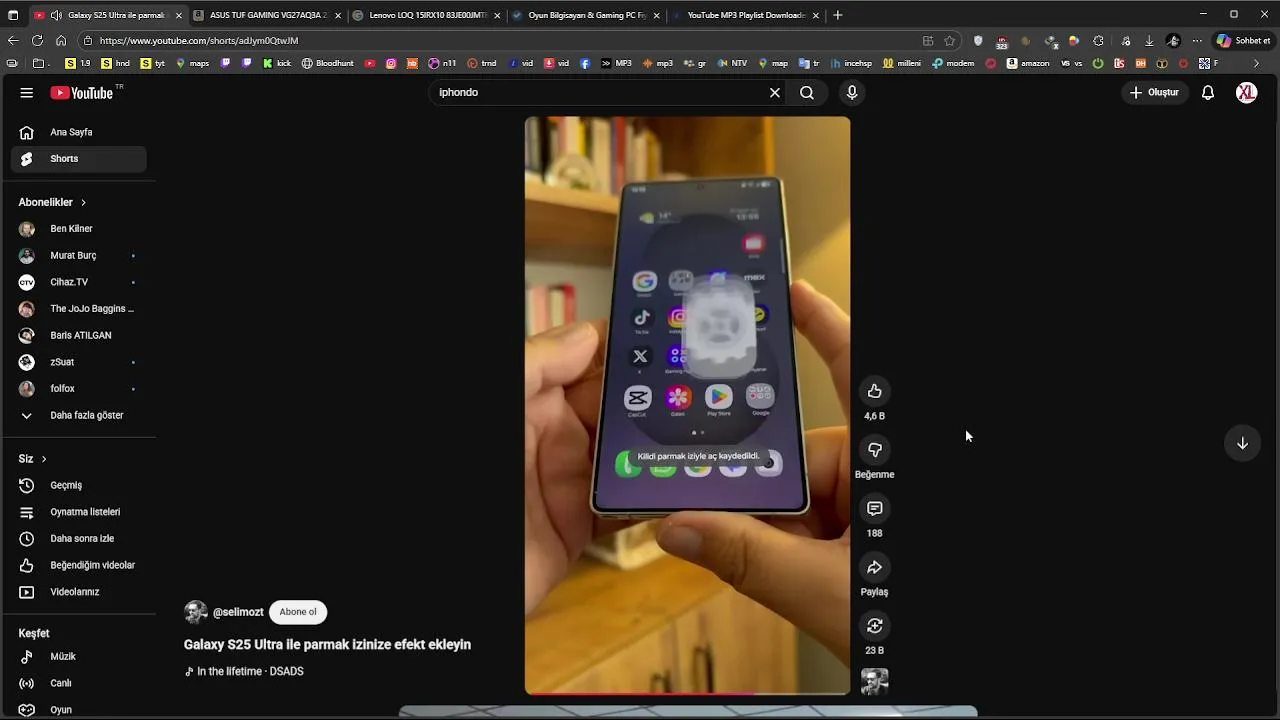The width and height of the screenshot is (1280, 720).
Task: Mute the Galaxy S25 Ultra tab audio
Action: pyautogui.click(x=57, y=15)
